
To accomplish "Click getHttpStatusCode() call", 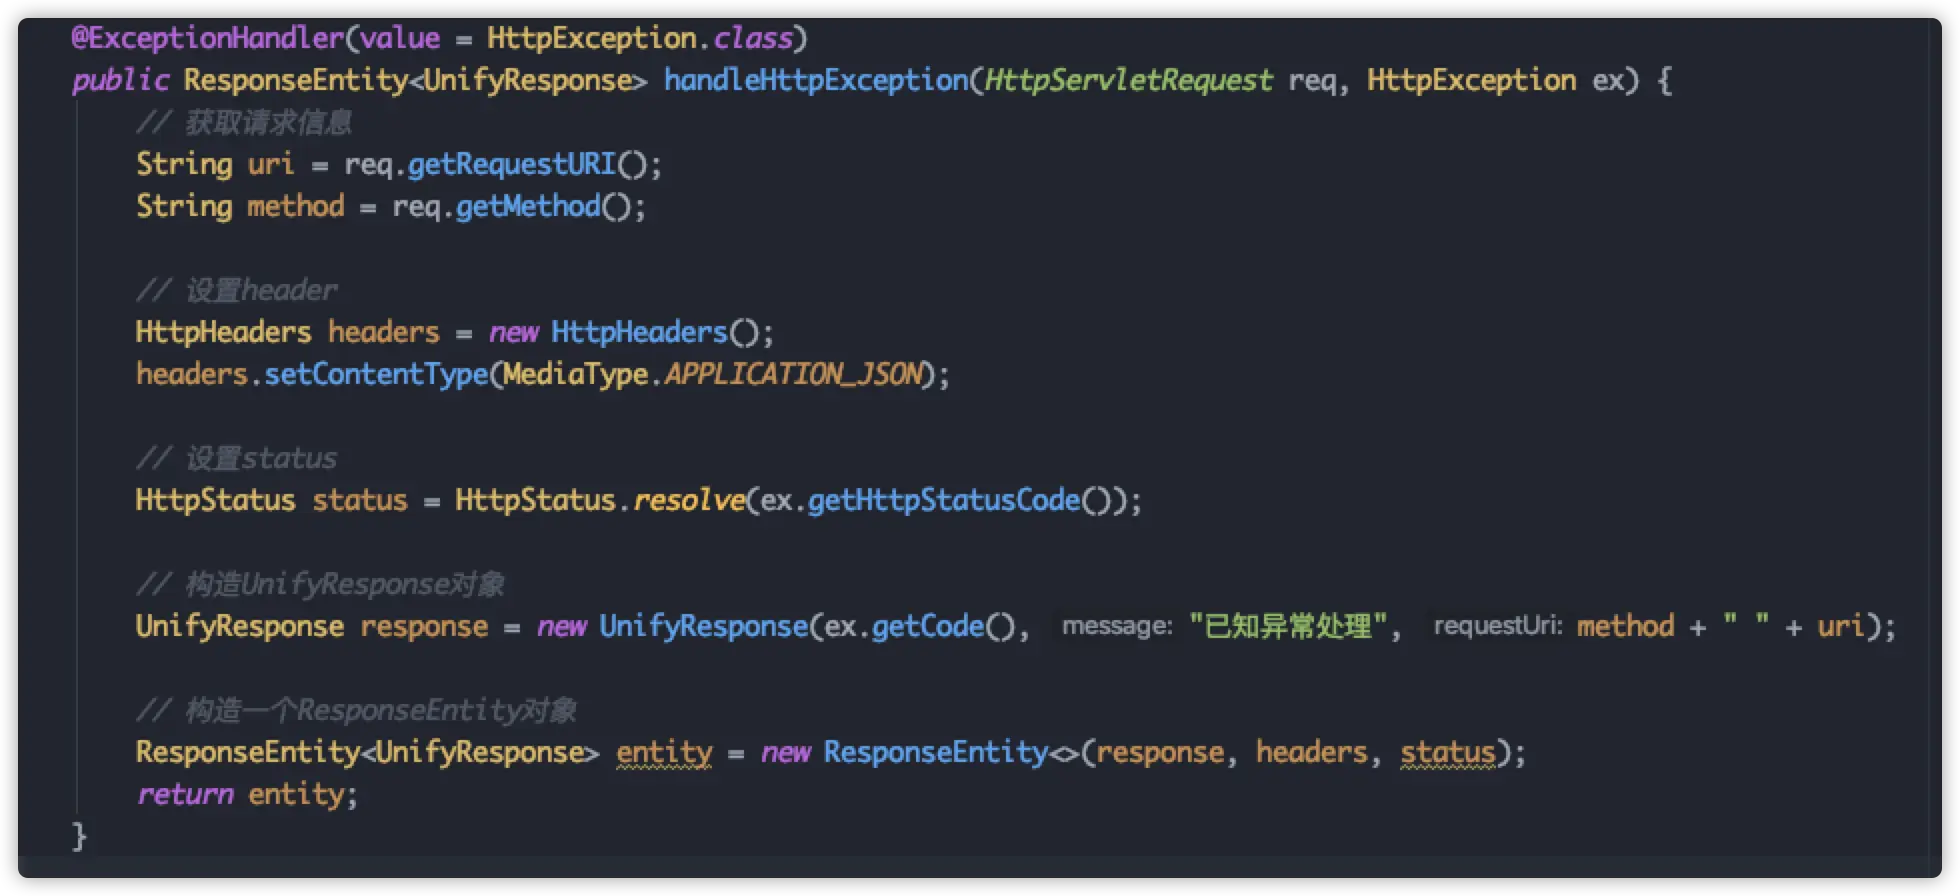I will [959, 500].
